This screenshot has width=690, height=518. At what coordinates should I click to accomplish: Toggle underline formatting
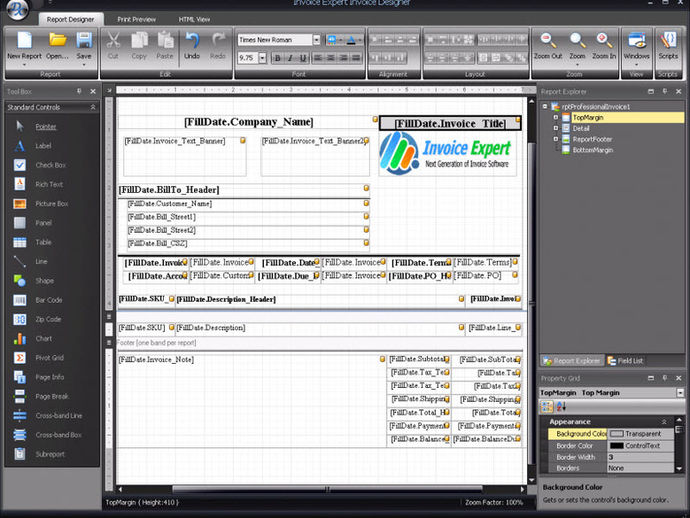(303, 58)
